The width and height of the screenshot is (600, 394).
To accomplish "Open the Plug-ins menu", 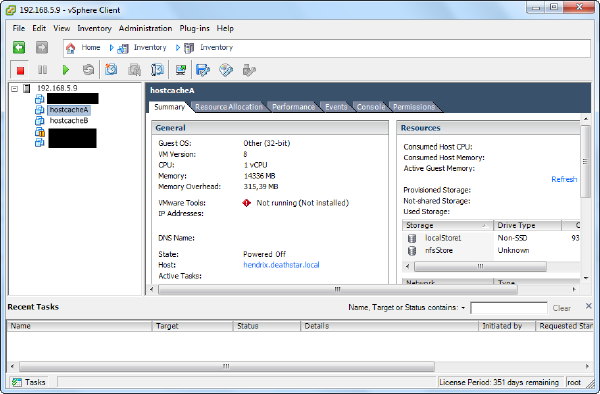I will 194,28.
